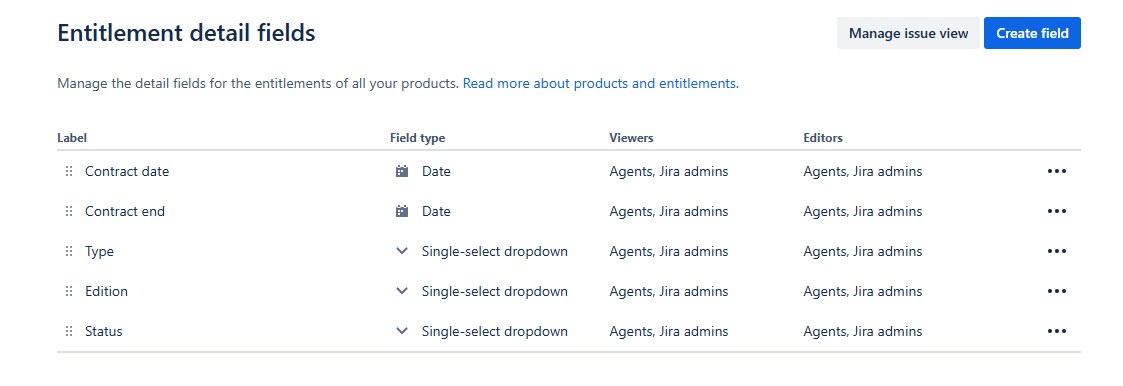Click the dropdown chevron in Edition row
Screen dimensions: 1123x386
coord(402,291)
